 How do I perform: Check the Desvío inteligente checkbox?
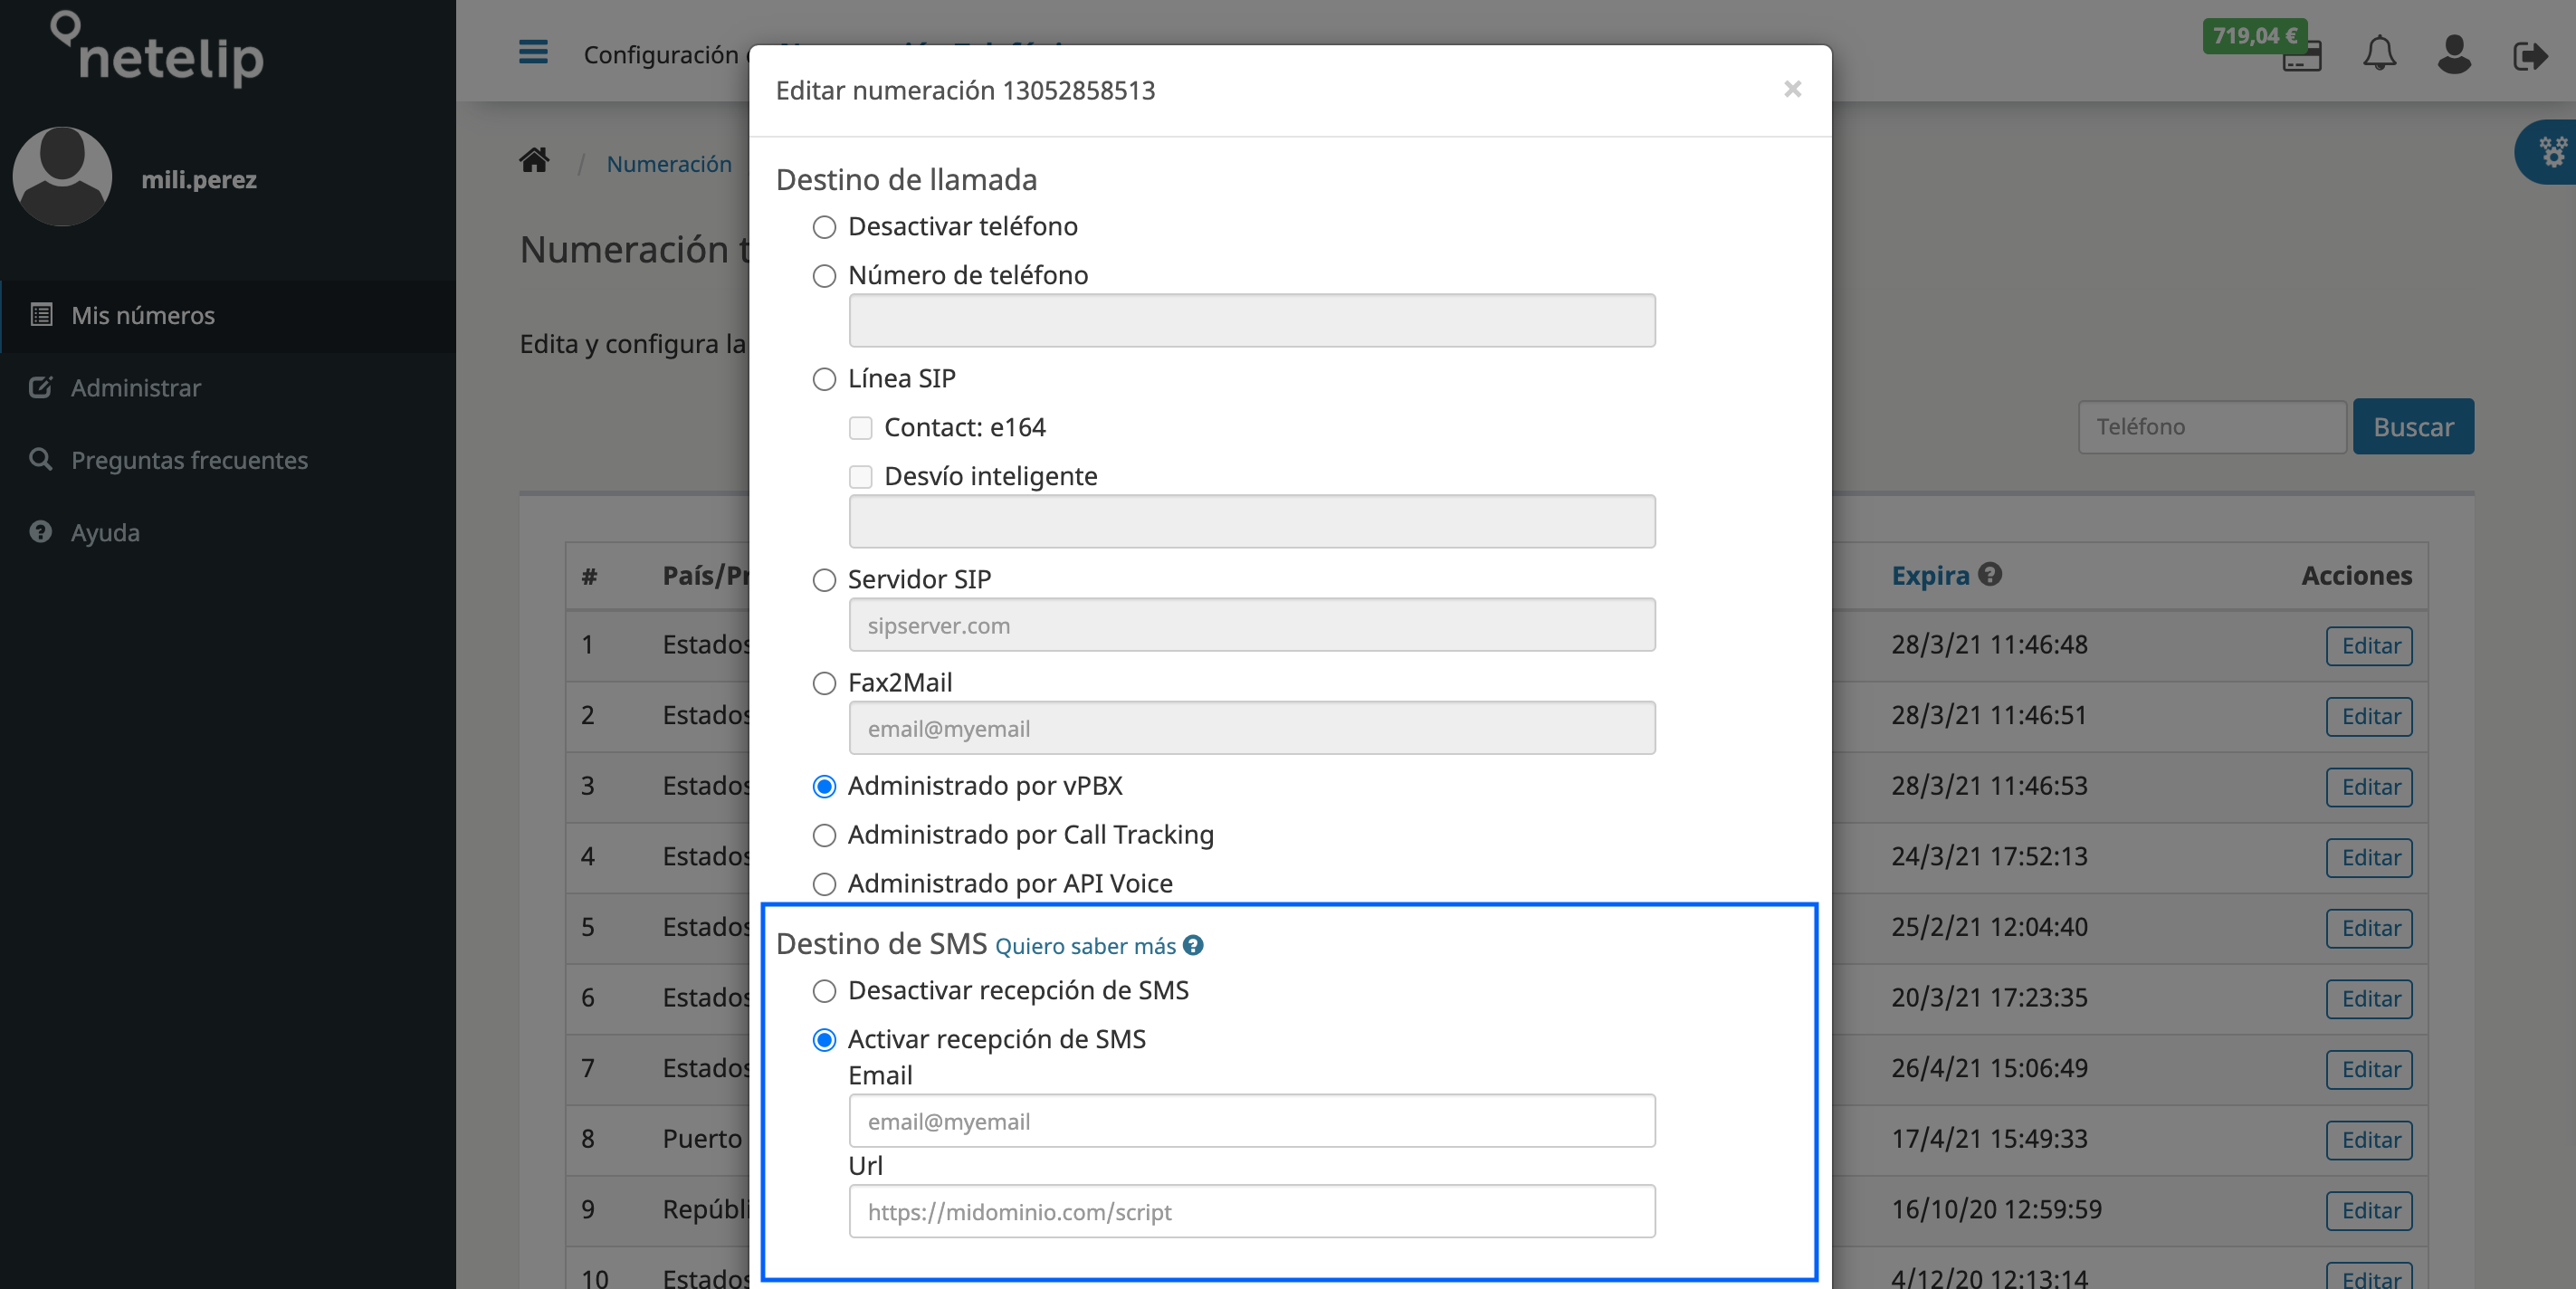(x=860, y=477)
